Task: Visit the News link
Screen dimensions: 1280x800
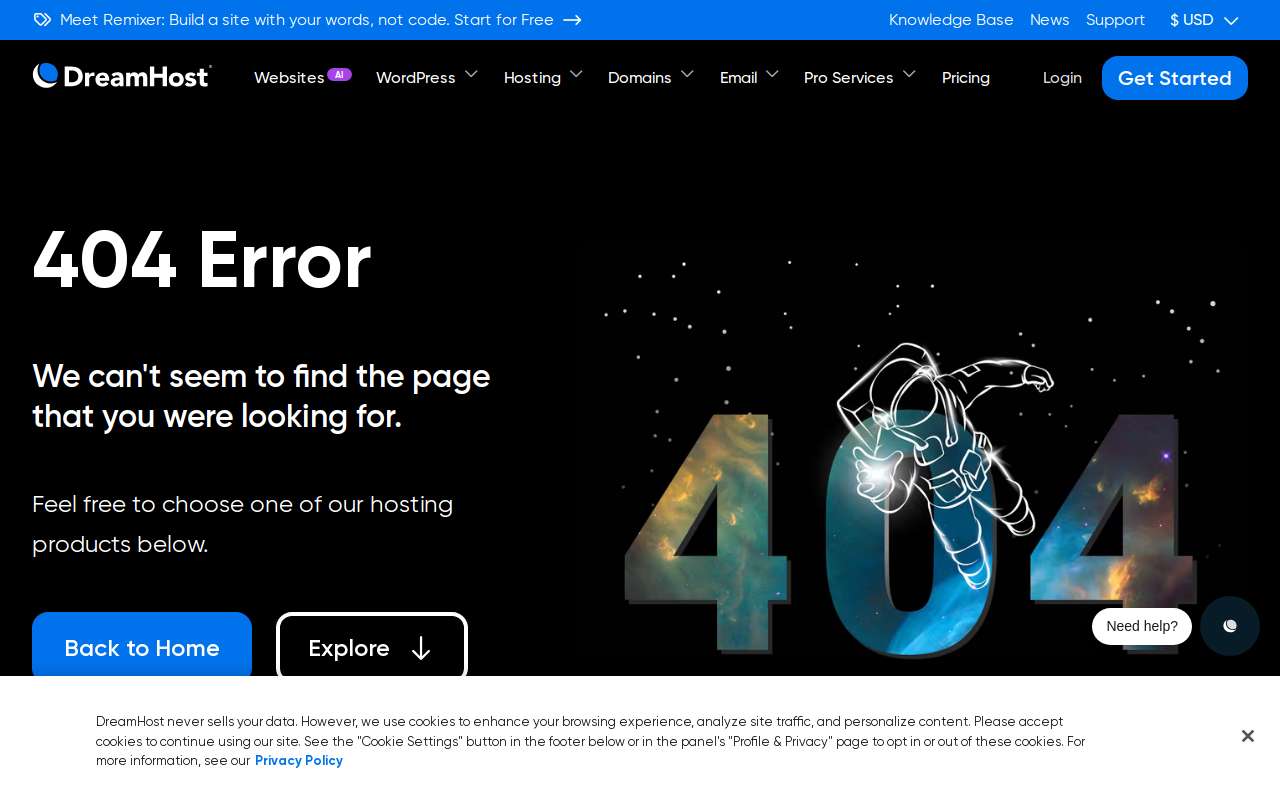Action: coord(1050,20)
